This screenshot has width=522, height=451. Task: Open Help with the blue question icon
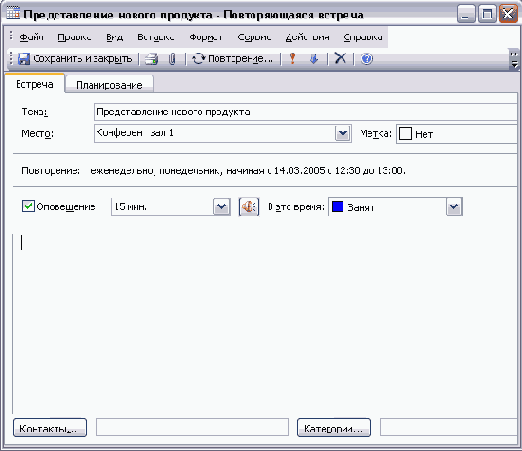[x=367, y=59]
